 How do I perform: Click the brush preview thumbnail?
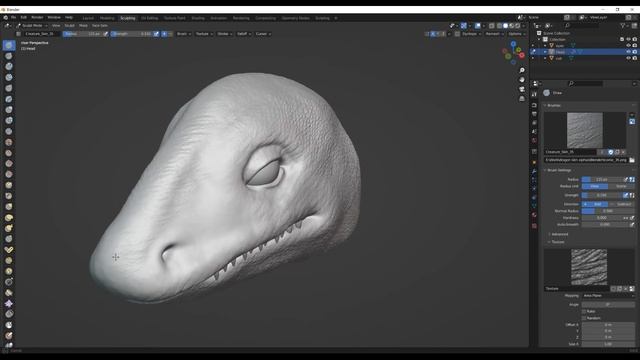[x=585, y=131]
